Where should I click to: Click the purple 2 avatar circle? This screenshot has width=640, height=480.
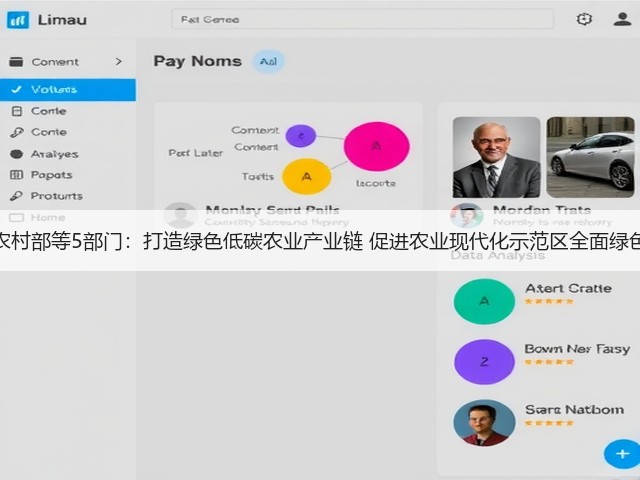click(x=484, y=362)
